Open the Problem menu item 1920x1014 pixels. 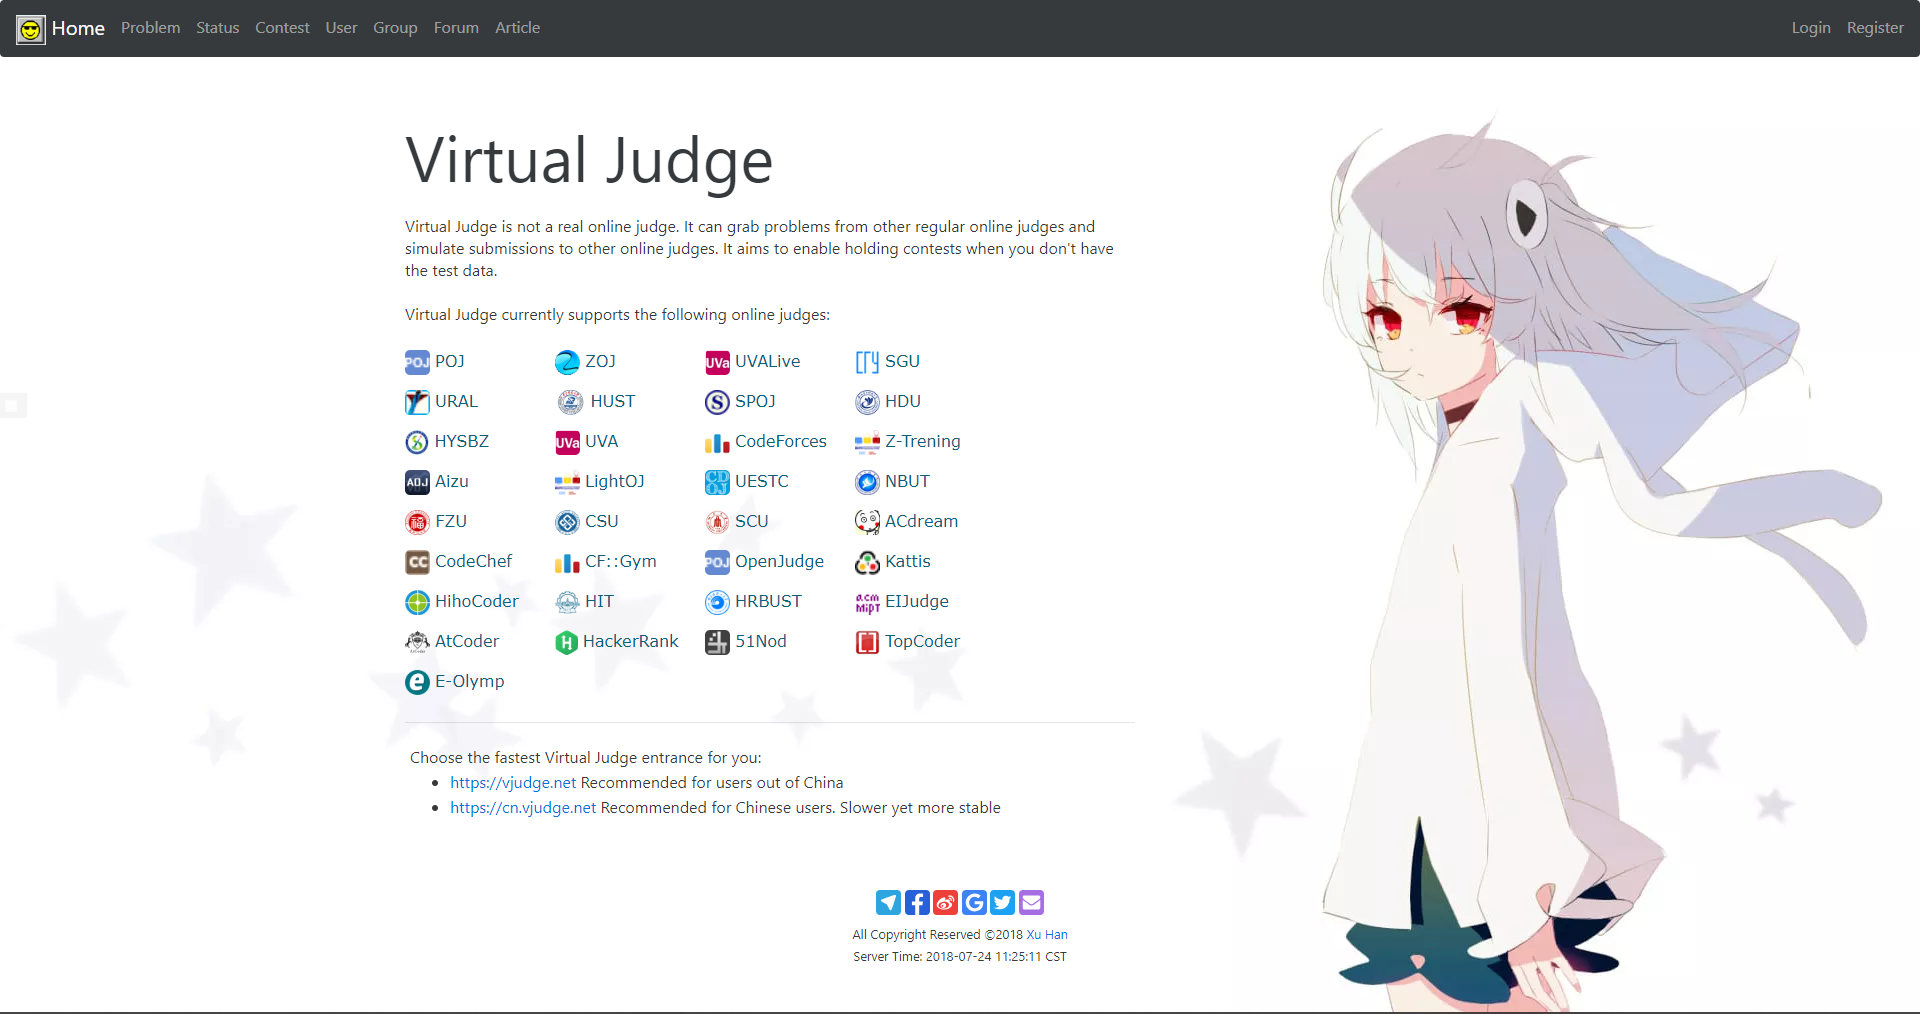pyautogui.click(x=150, y=28)
